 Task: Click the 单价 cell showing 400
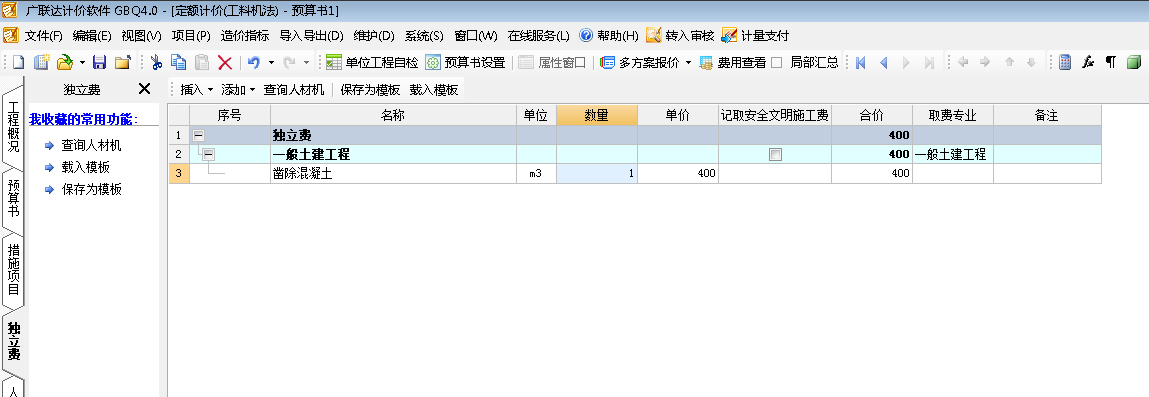[x=678, y=174]
